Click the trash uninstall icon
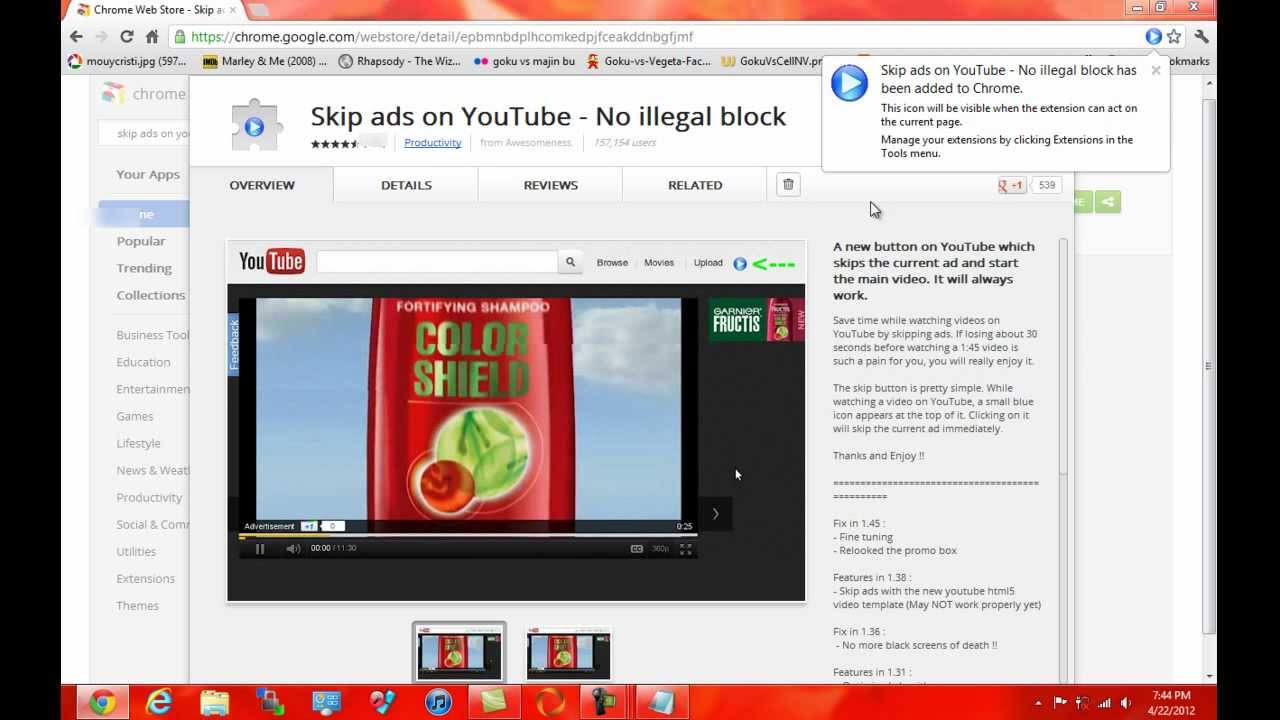The image size is (1280, 720). click(788, 184)
